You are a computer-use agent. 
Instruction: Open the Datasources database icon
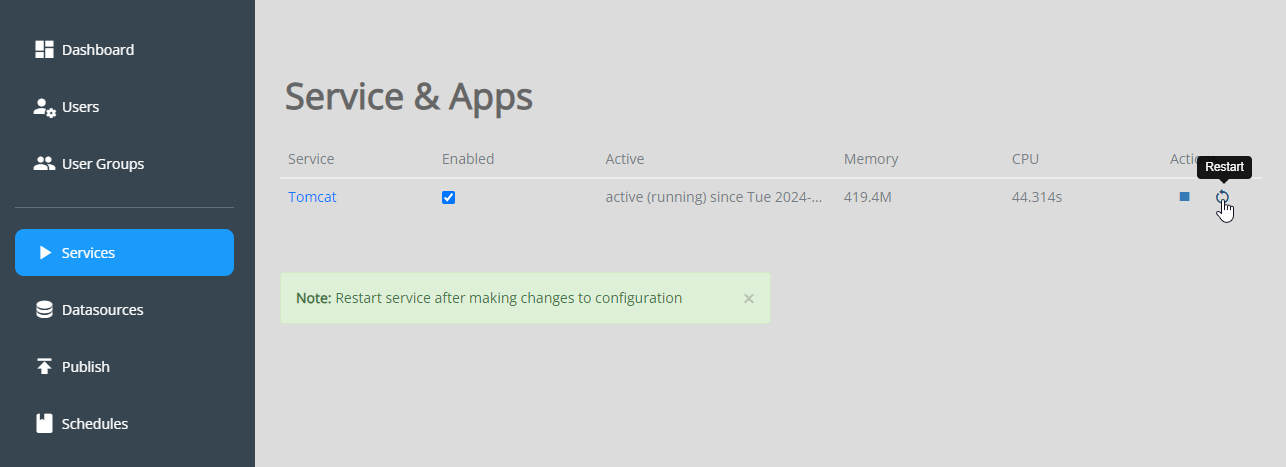44,310
